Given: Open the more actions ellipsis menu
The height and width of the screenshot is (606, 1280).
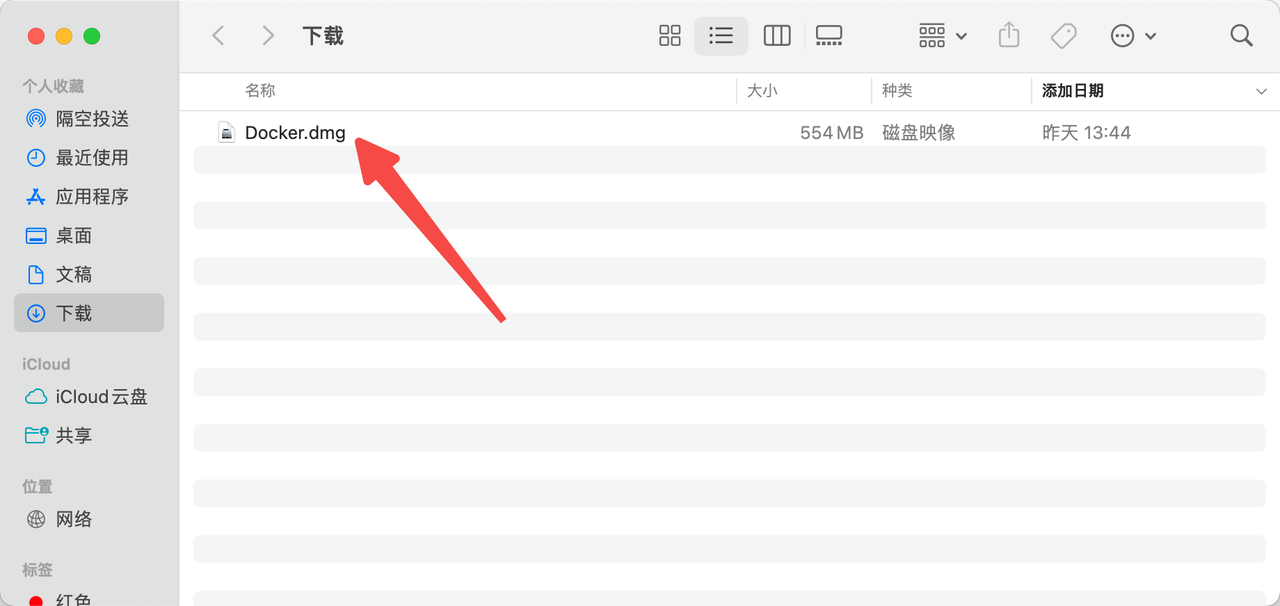Looking at the screenshot, I should tap(1133, 36).
